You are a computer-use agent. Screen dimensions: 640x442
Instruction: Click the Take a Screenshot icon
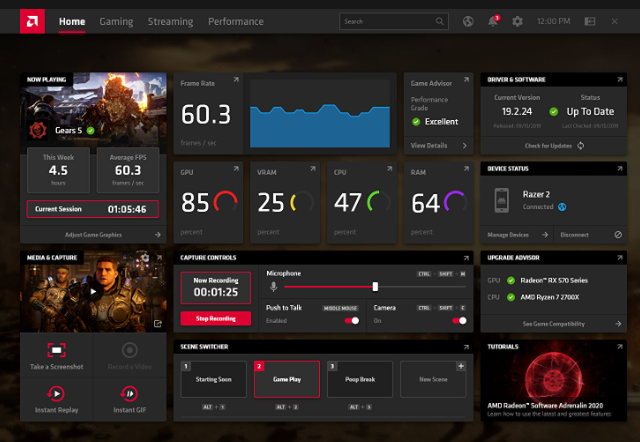pyautogui.click(x=57, y=351)
